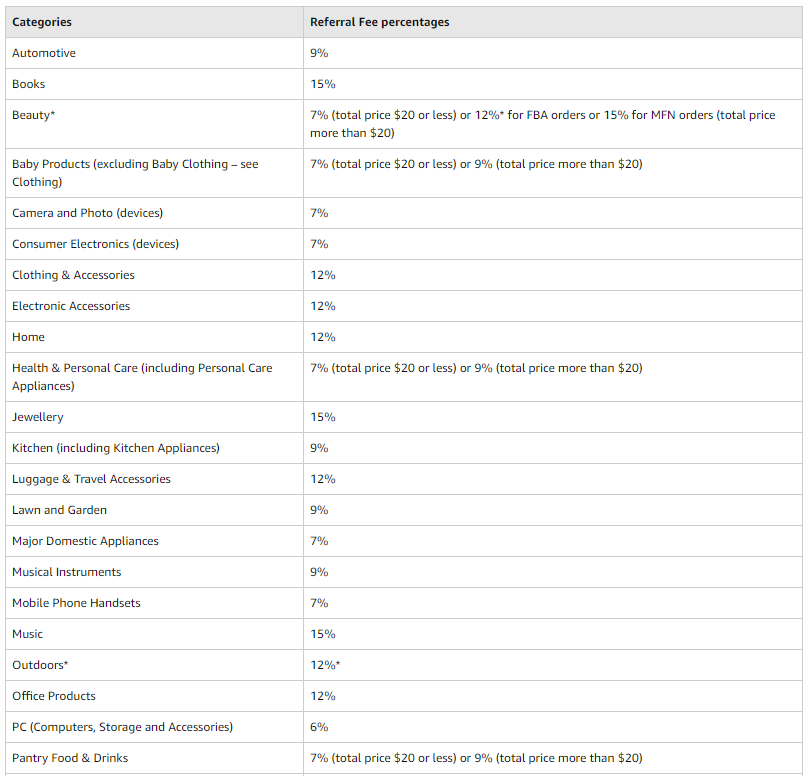Screen dimensions: 808x776
Task: Click the Outdoors* 12%* fee cell
Action: click(x=326, y=665)
